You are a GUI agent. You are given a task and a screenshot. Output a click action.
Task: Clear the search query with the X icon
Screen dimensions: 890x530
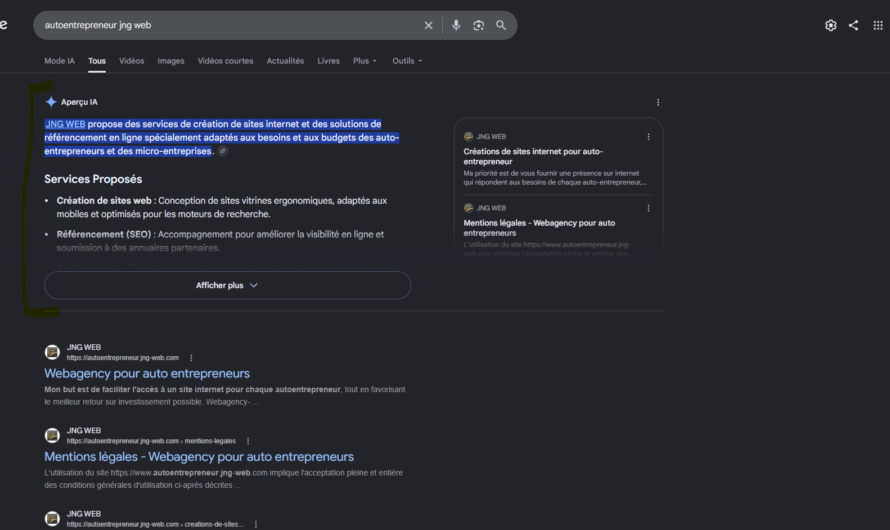pos(429,25)
